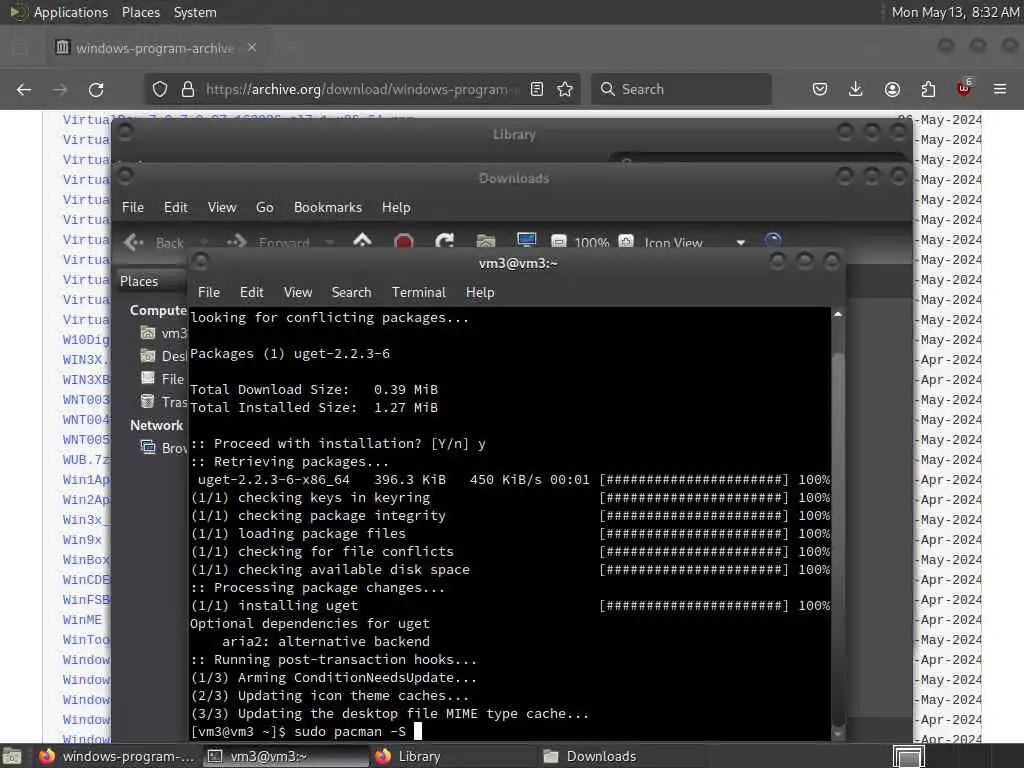Open the Places sidebar selector
1024x768 pixels.
pos(153,281)
